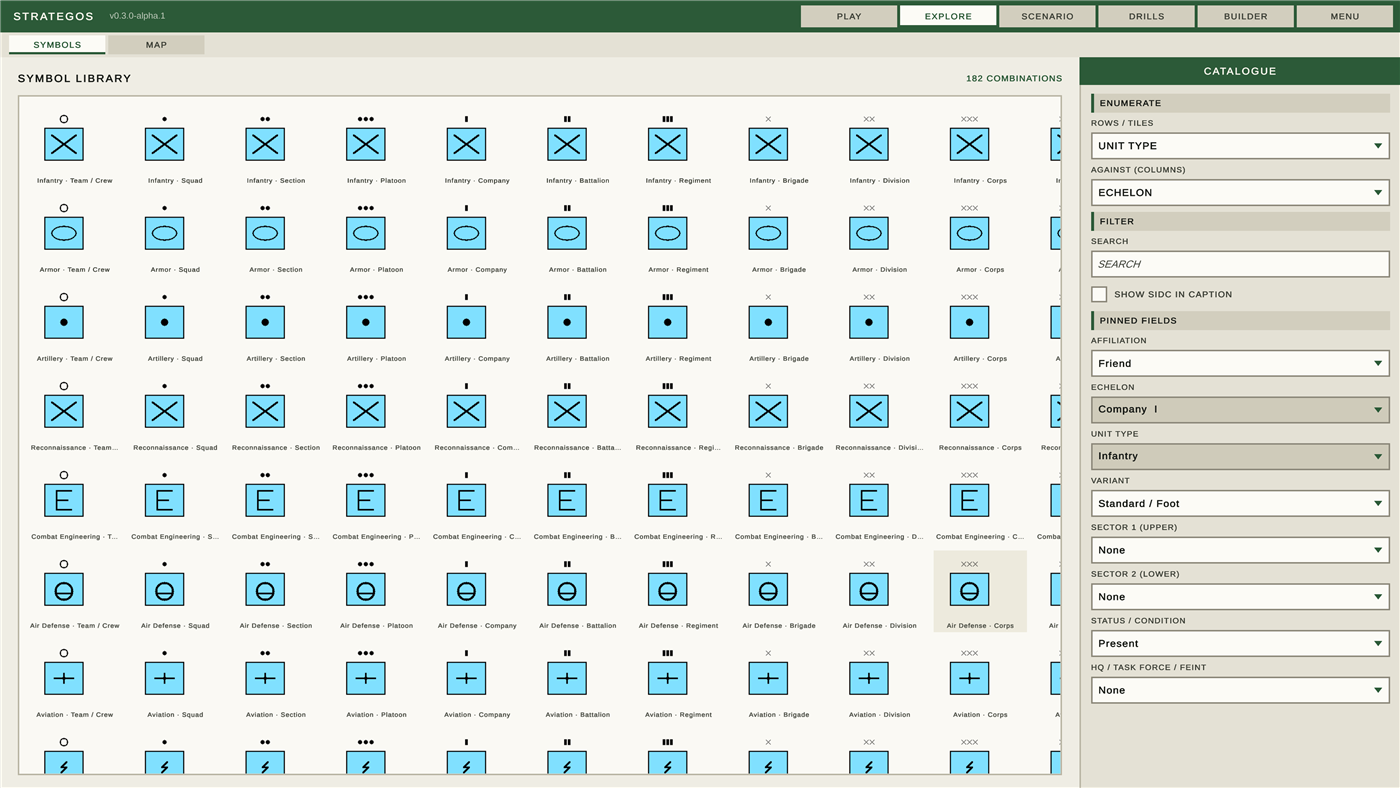Click the Strategos app title
Image resolution: width=1400 pixels, height=788 pixels.
tap(53, 16)
